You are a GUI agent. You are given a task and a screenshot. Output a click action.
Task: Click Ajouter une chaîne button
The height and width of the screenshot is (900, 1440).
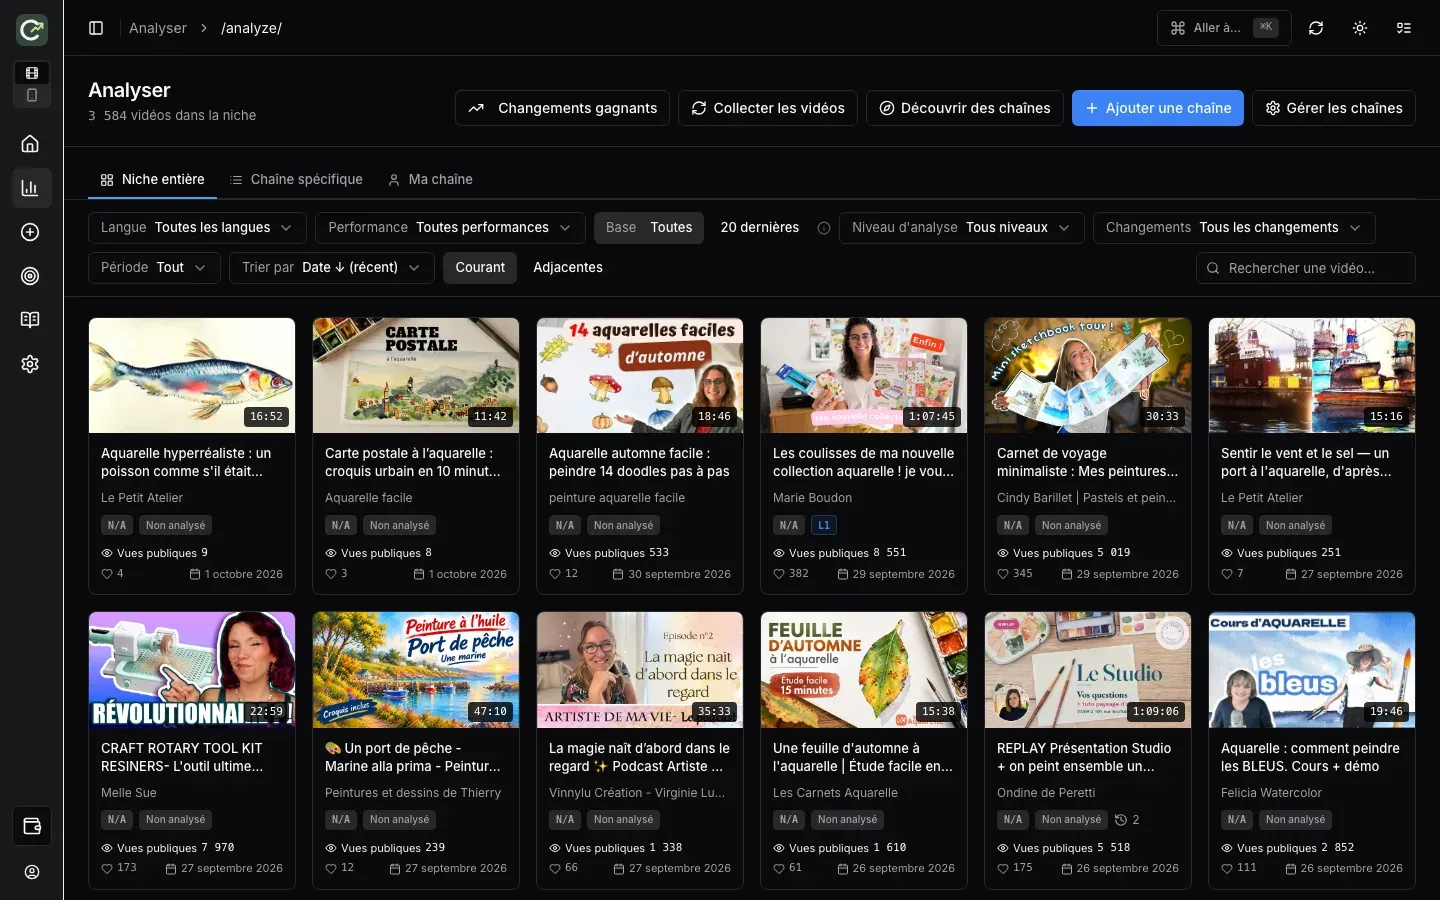click(x=1158, y=108)
